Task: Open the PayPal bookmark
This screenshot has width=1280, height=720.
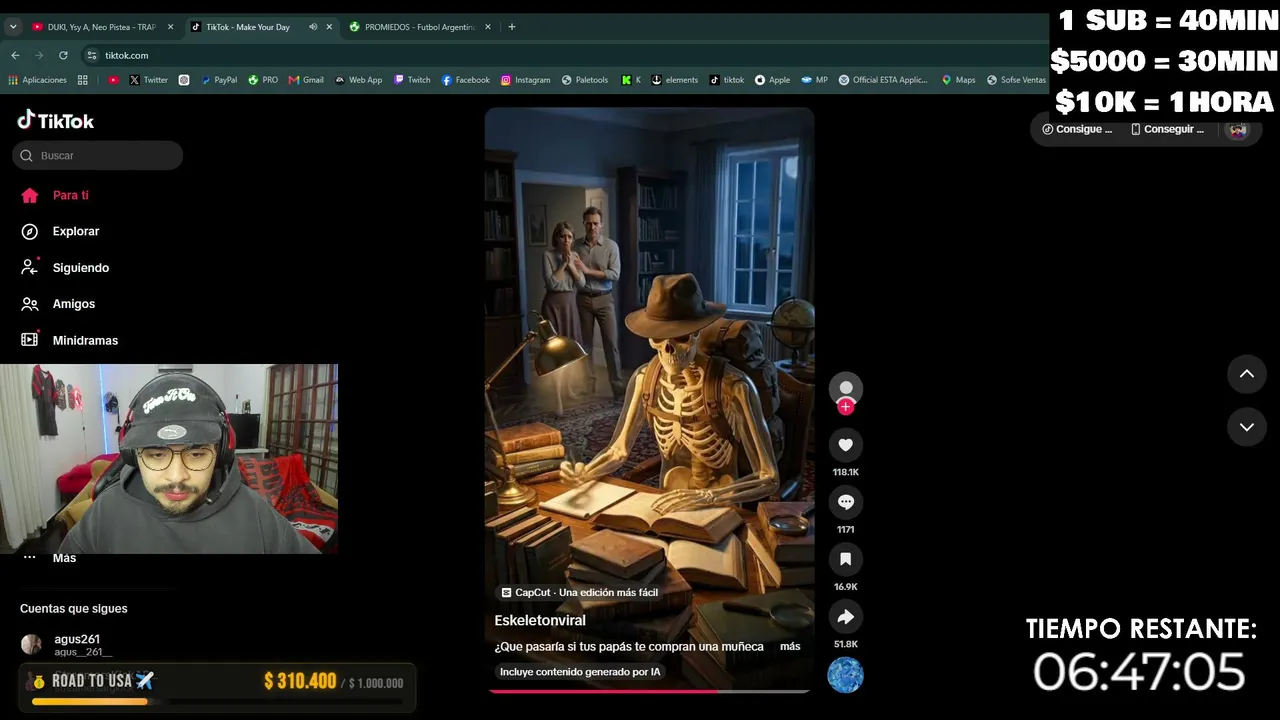Action: pyautogui.click(x=219, y=80)
